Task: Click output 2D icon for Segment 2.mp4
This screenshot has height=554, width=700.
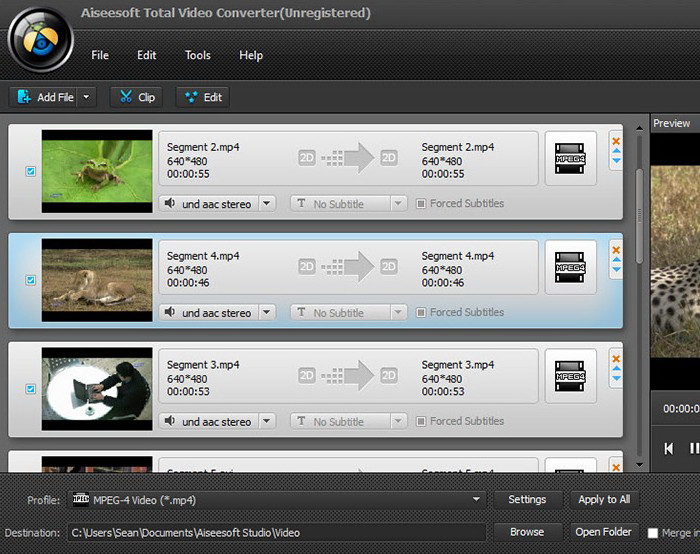Action: click(x=388, y=158)
